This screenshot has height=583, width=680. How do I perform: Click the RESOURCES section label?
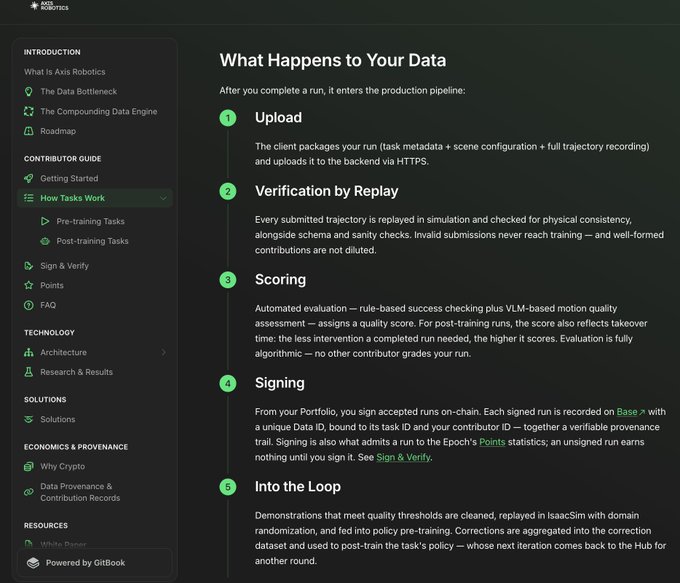point(46,526)
